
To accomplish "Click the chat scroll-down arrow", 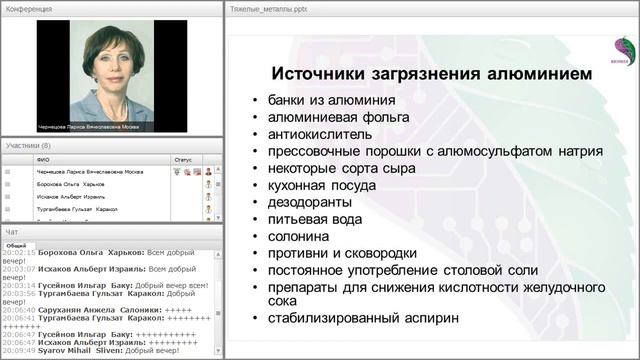I will 218,351.
